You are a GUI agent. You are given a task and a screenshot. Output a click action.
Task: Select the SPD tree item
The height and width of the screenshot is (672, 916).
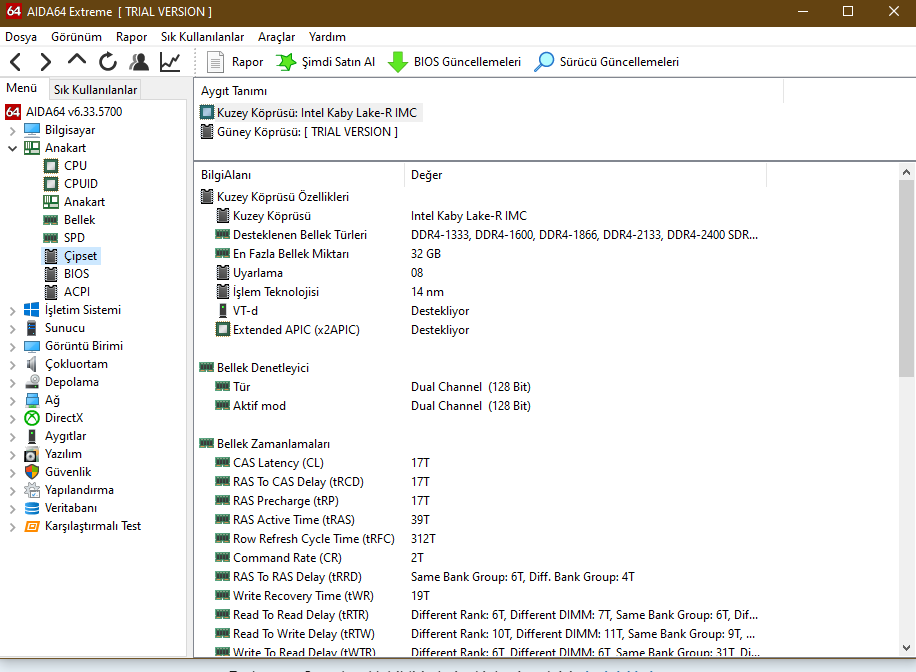[x=74, y=238]
